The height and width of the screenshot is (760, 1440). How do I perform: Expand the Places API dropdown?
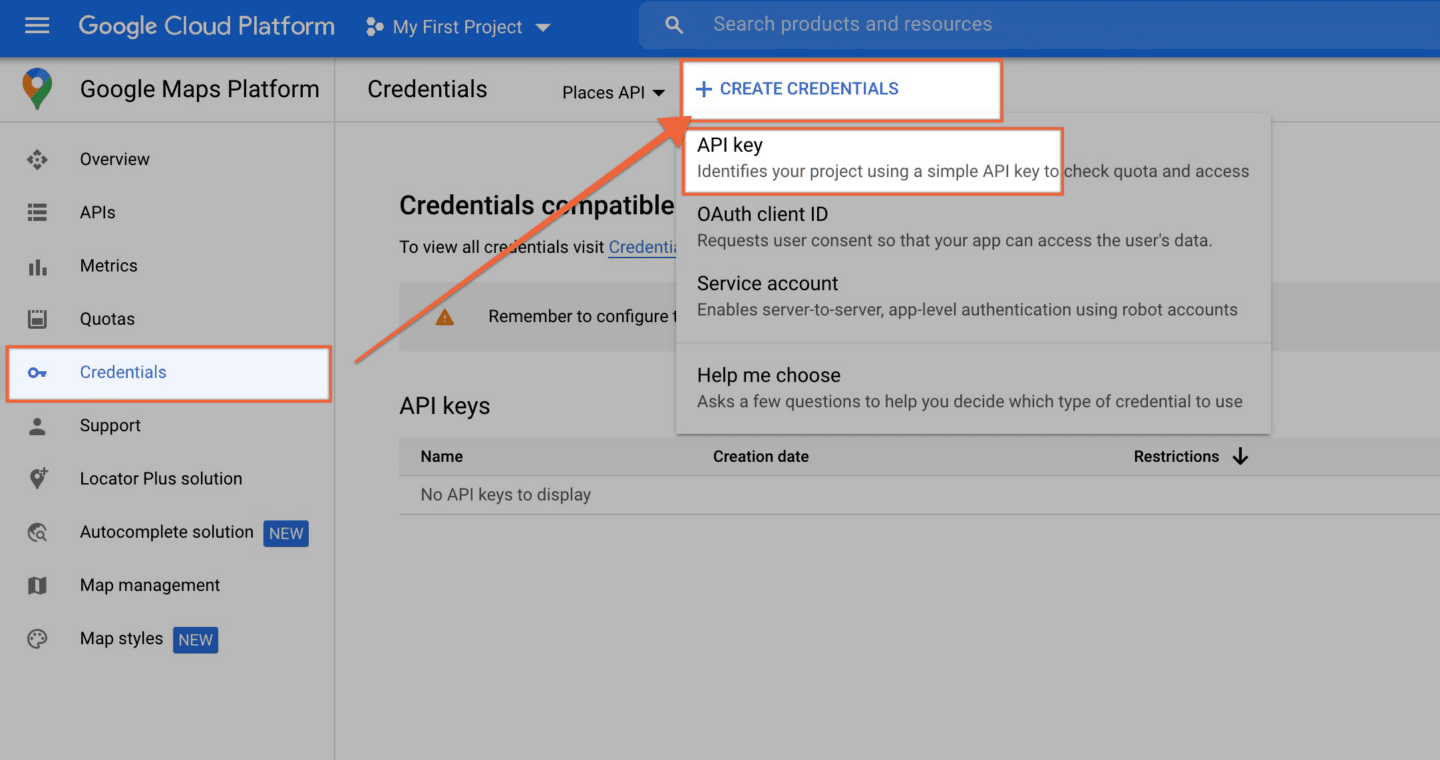613,92
